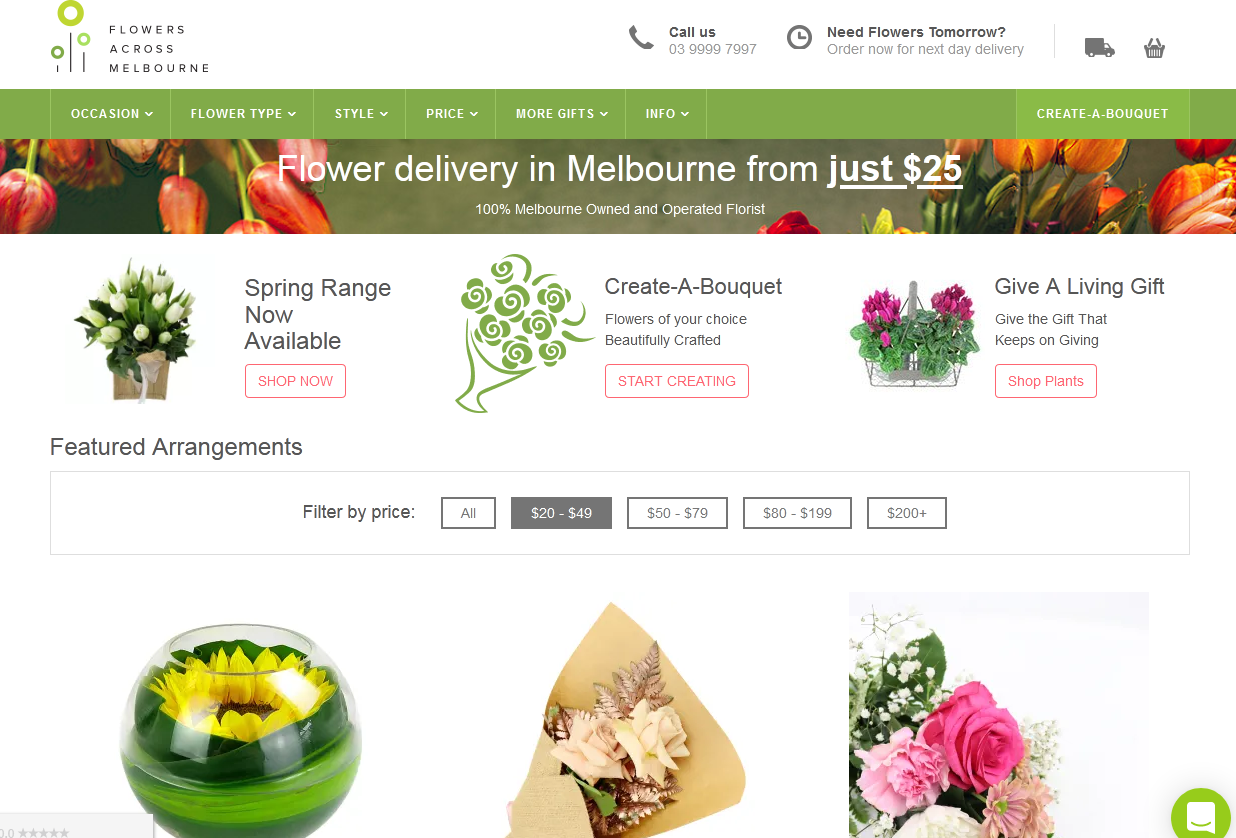The height and width of the screenshot is (838, 1236).
Task: Click the Start Creating button
Action: pos(677,381)
